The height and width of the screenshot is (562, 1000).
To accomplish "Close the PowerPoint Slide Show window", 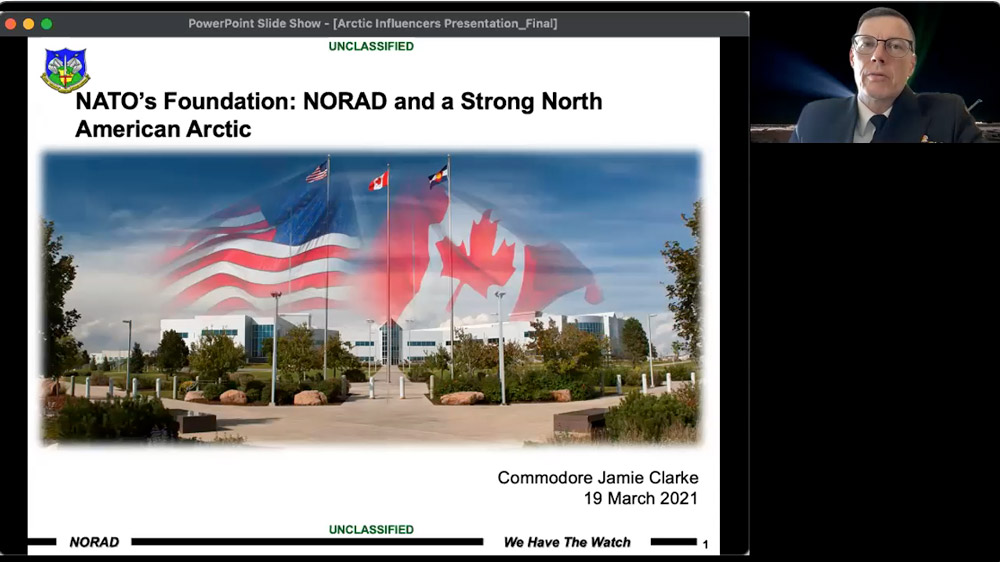I will tap(11, 23).
